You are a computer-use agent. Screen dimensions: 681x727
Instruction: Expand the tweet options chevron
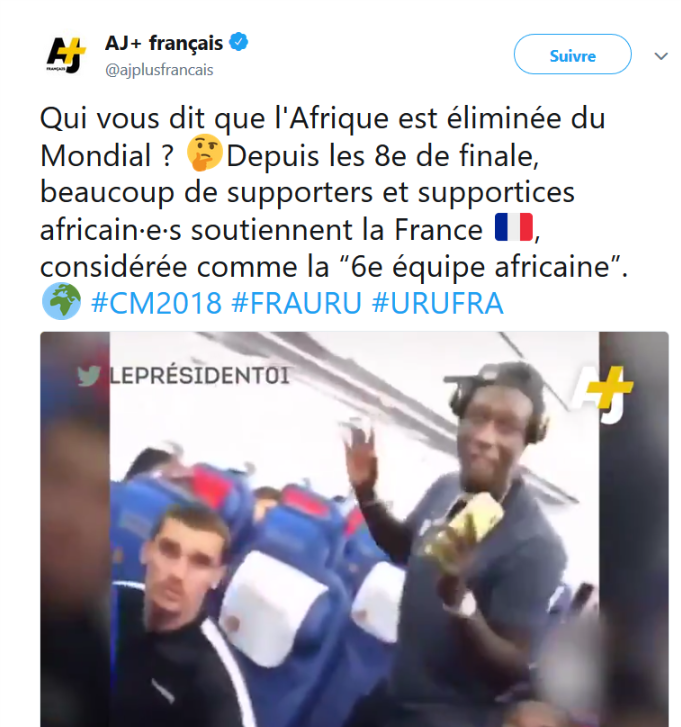pyautogui.click(x=661, y=56)
